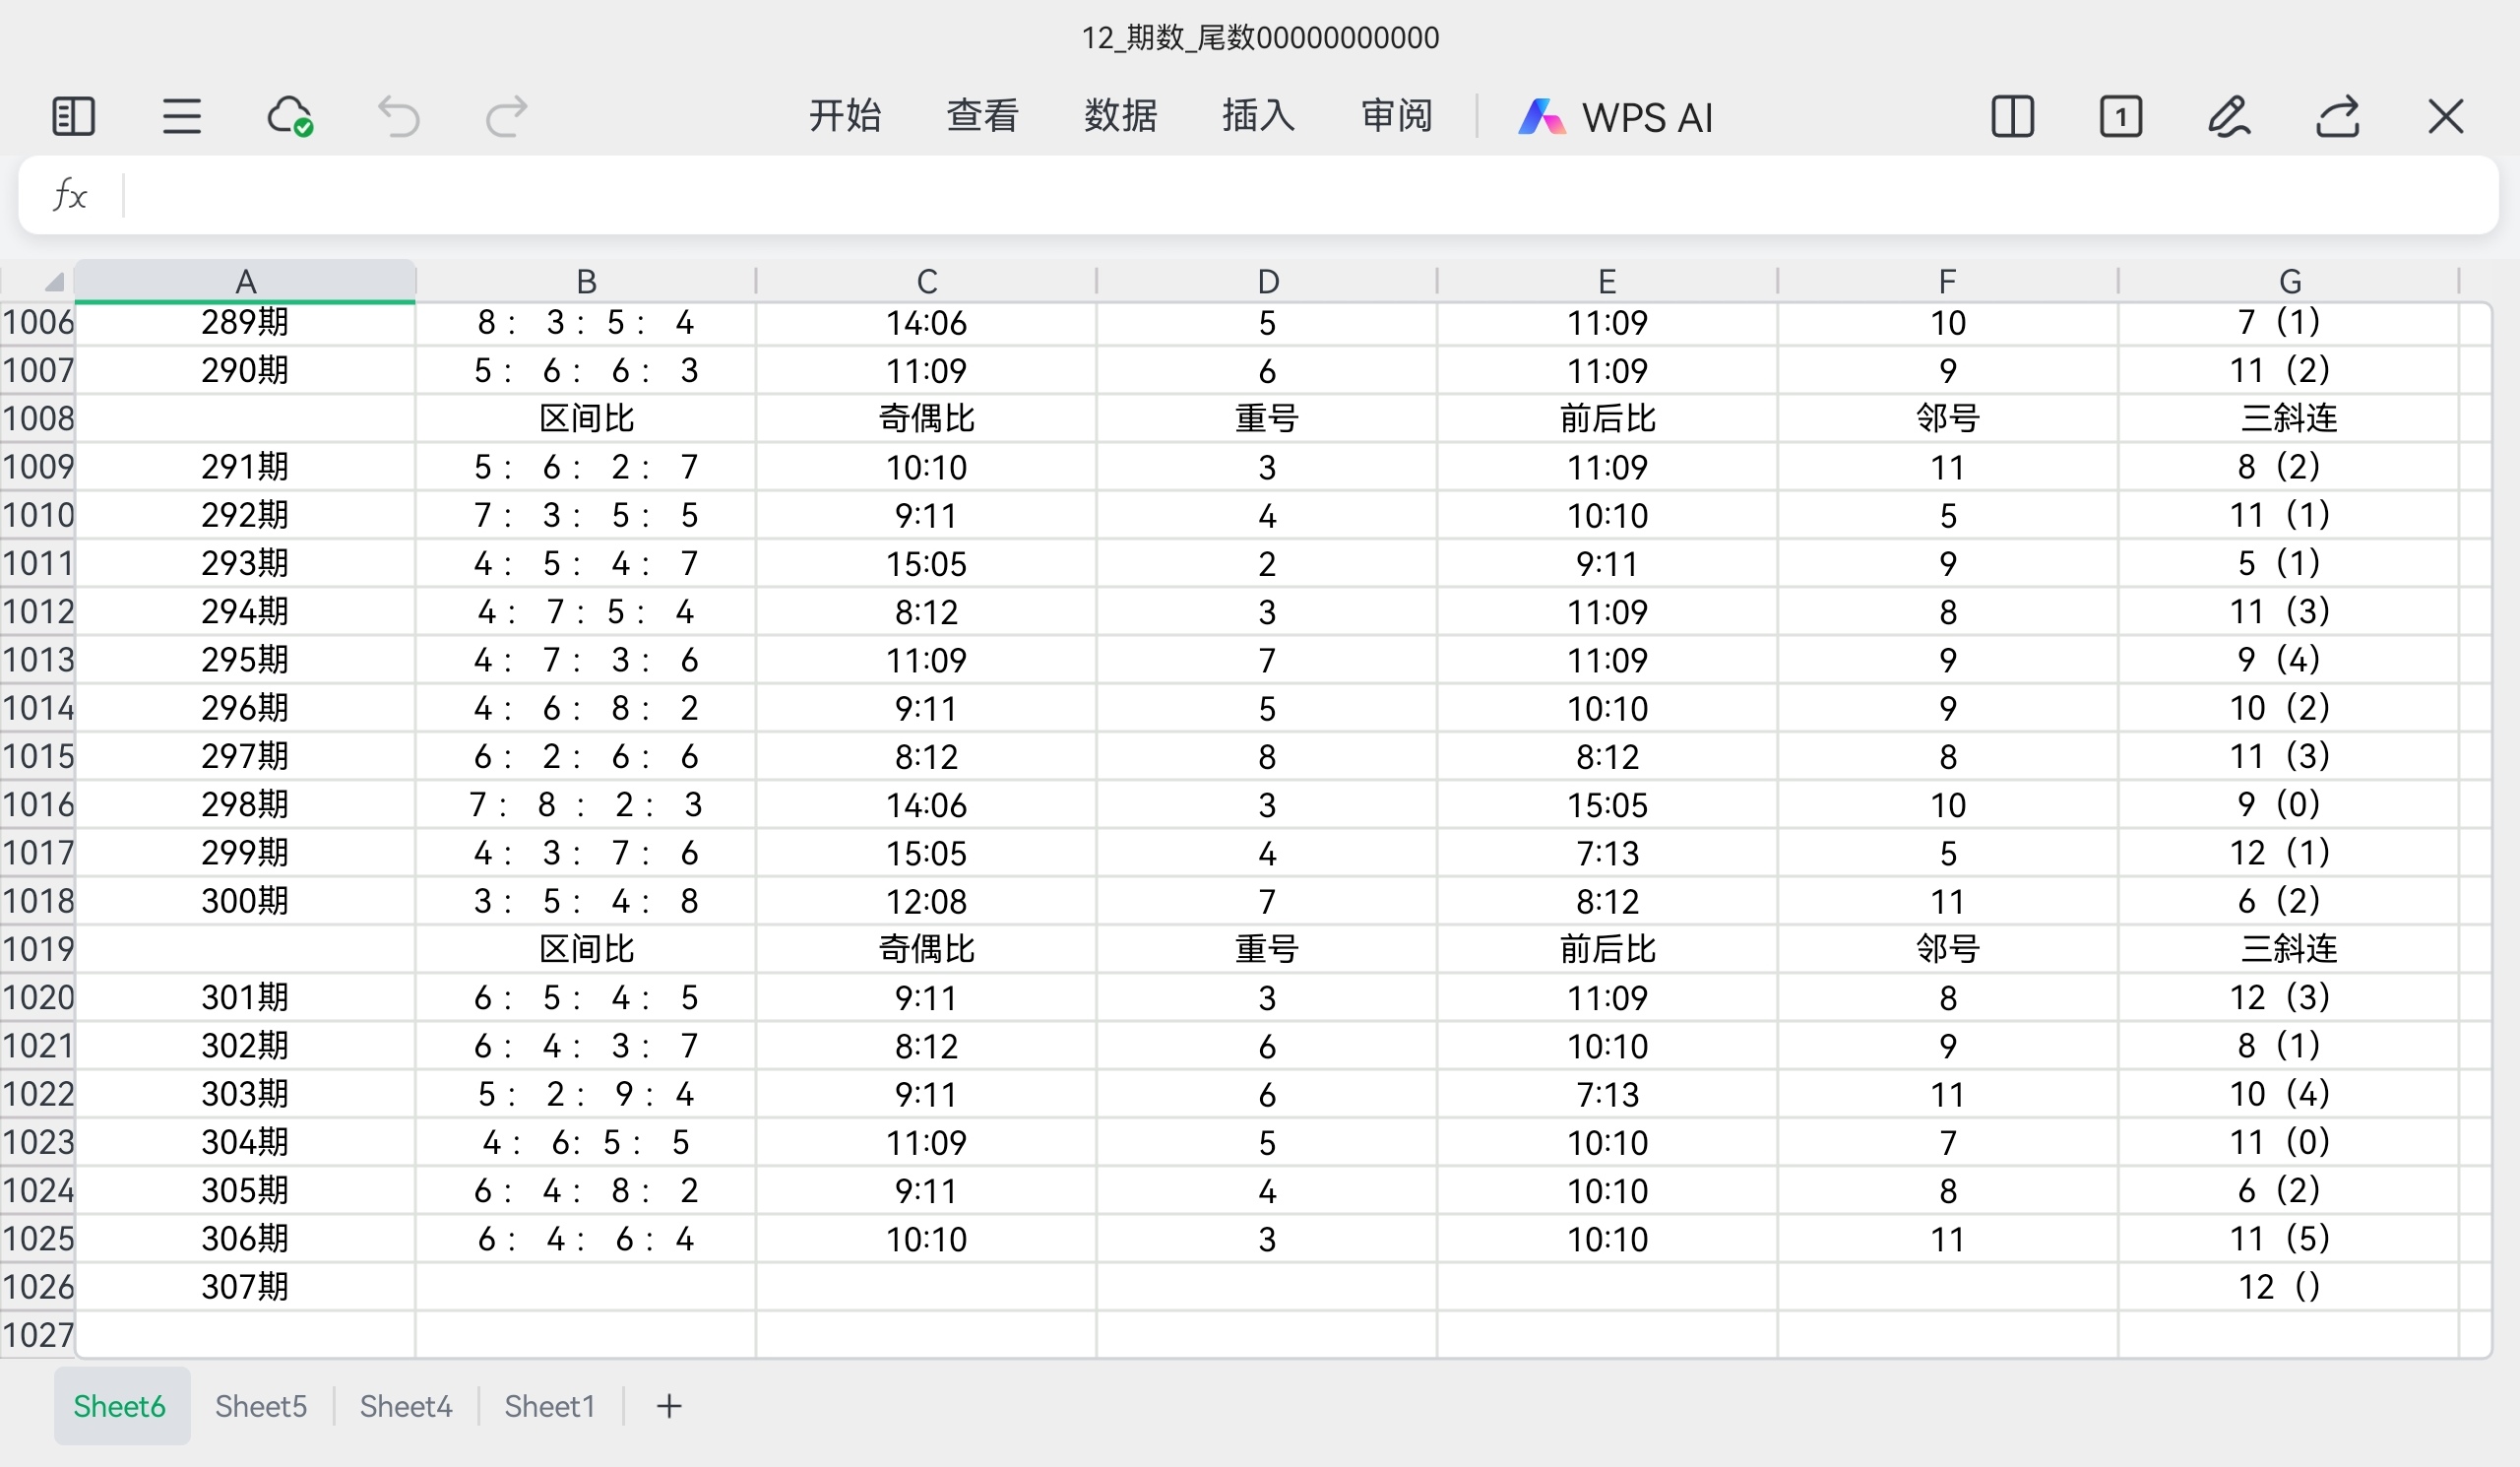Image resolution: width=2520 pixels, height=1467 pixels.
Task: Open the hamburger list menu icon
Action: (181, 117)
